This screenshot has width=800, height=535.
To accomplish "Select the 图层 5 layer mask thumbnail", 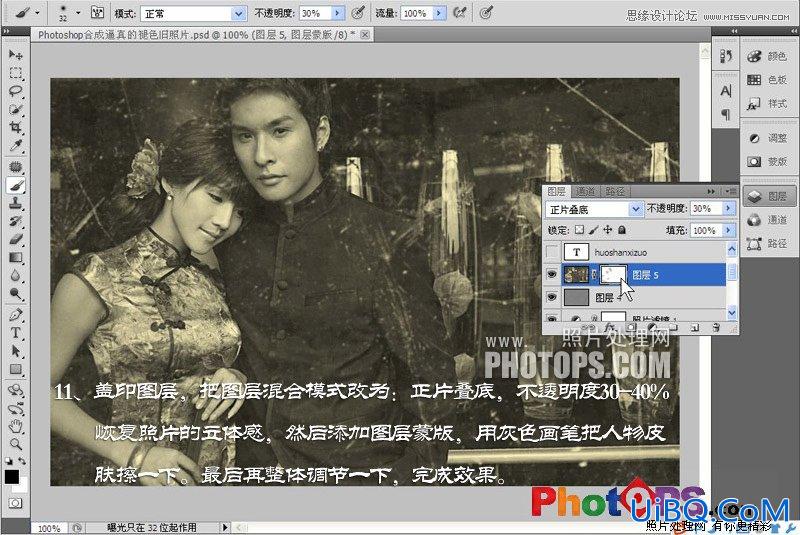I will point(613,274).
